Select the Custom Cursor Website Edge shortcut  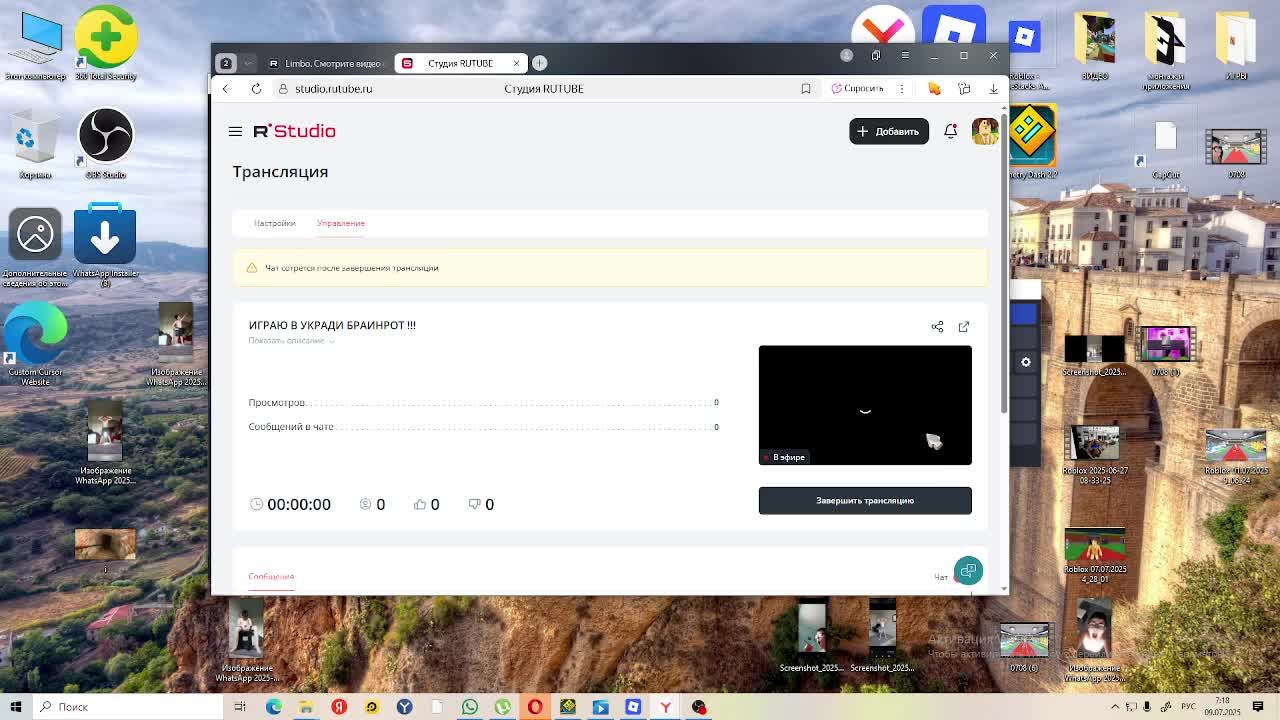tap(35, 343)
